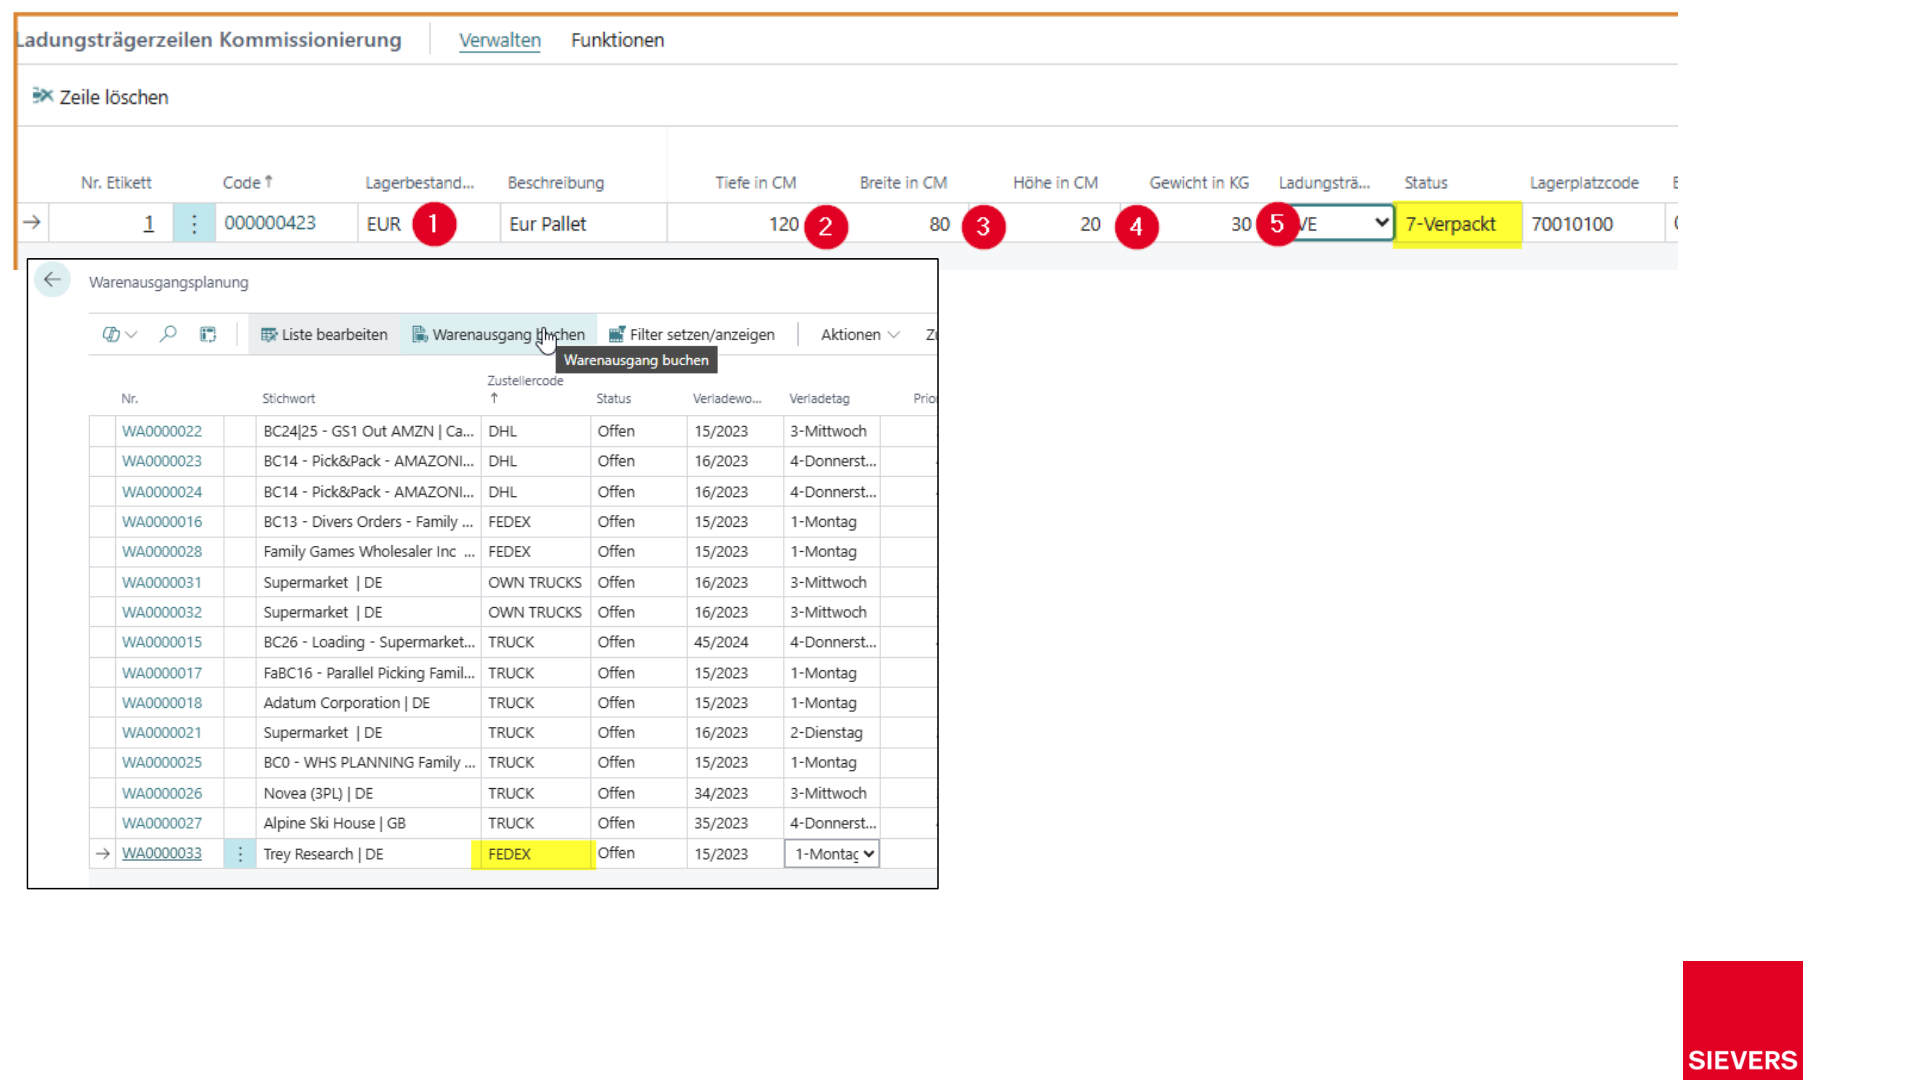The image size is (1920, 1080).
Task: Click OWN TRUCKS cell for WA0000031
Action: pyautogui.click(x=534, y=582)
